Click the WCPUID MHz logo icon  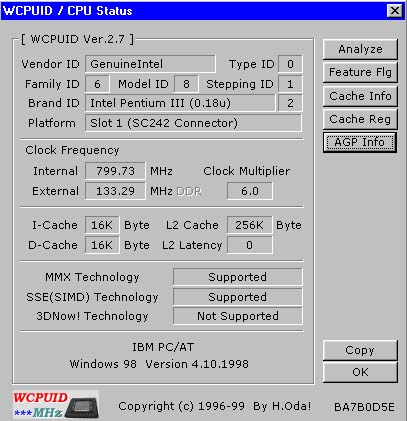click(x=56, y=405)
